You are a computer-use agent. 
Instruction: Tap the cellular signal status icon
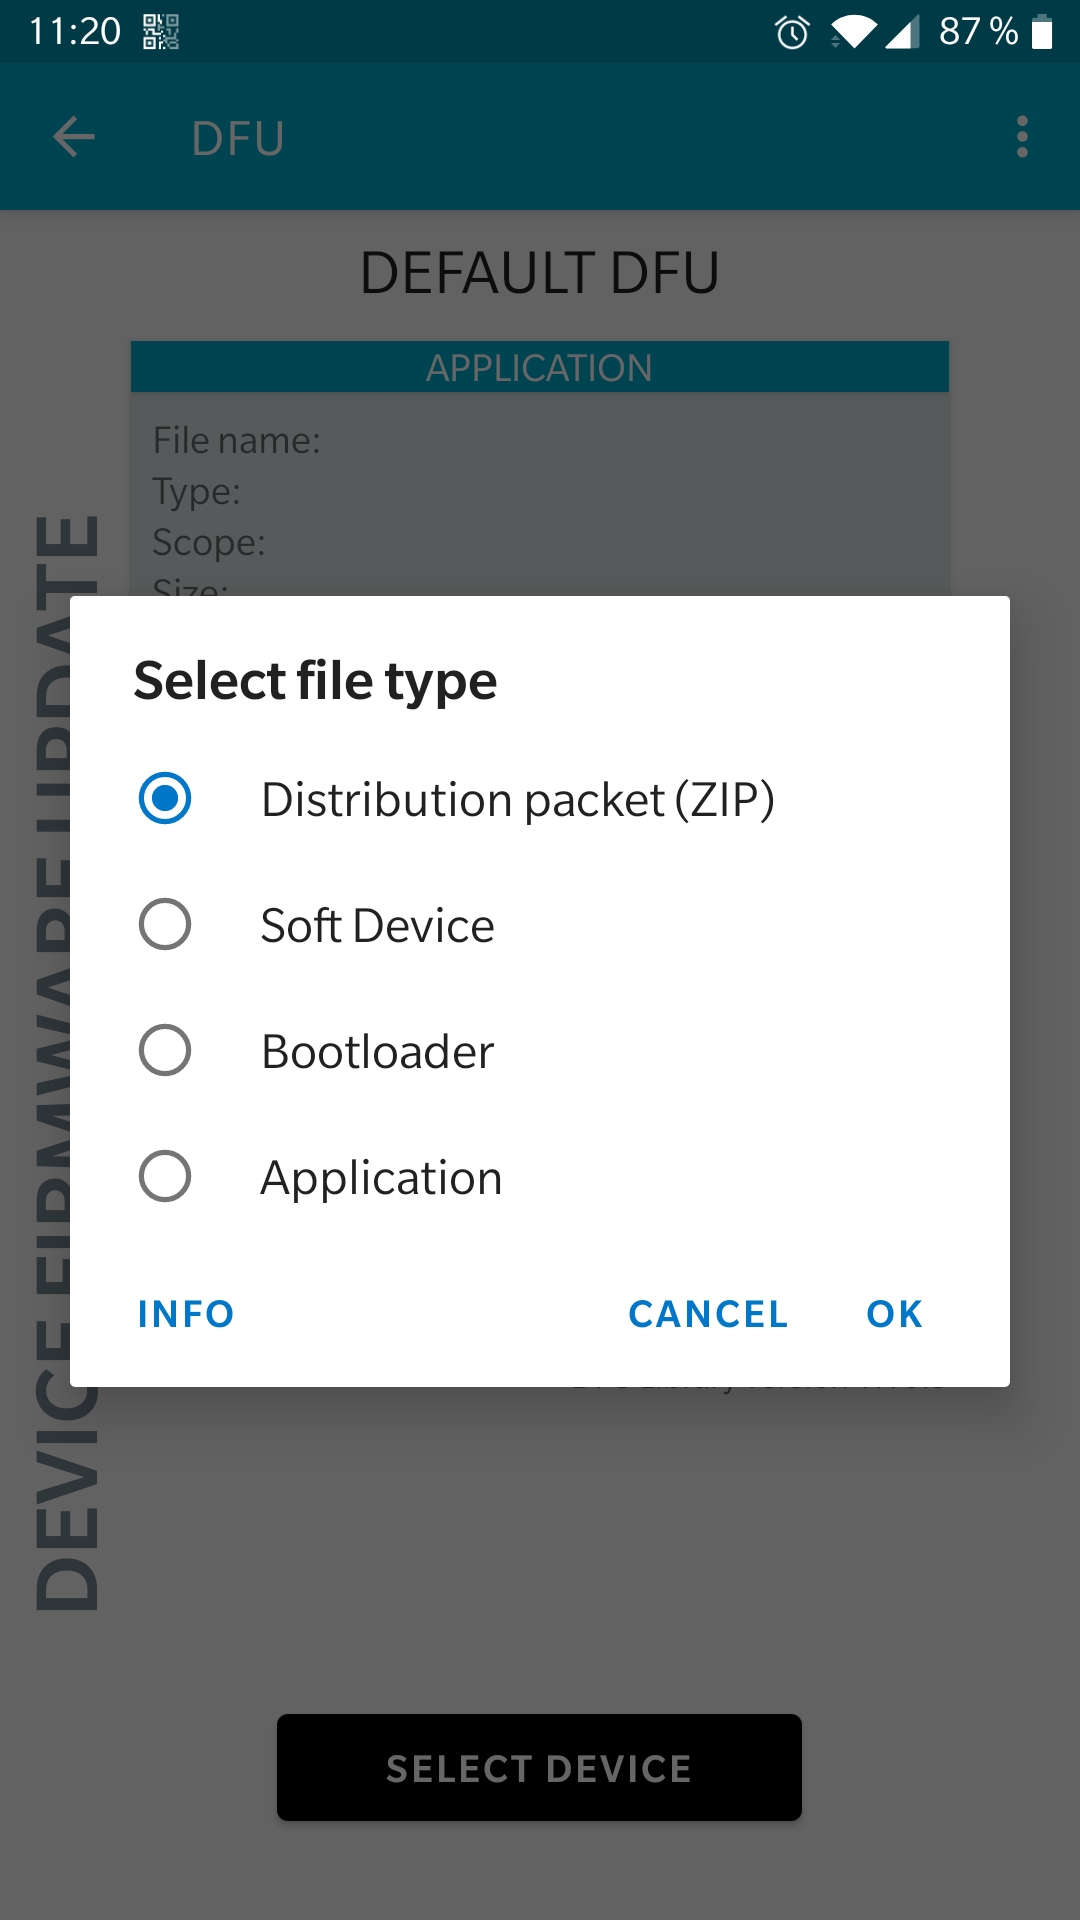(902, 32)
